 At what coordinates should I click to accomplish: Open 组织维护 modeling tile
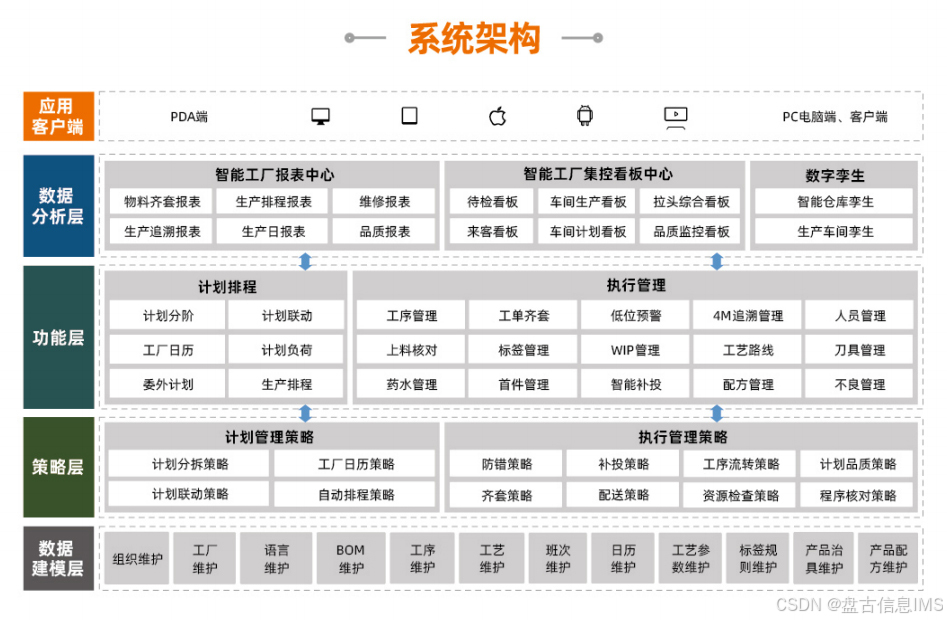coord(137,558)
